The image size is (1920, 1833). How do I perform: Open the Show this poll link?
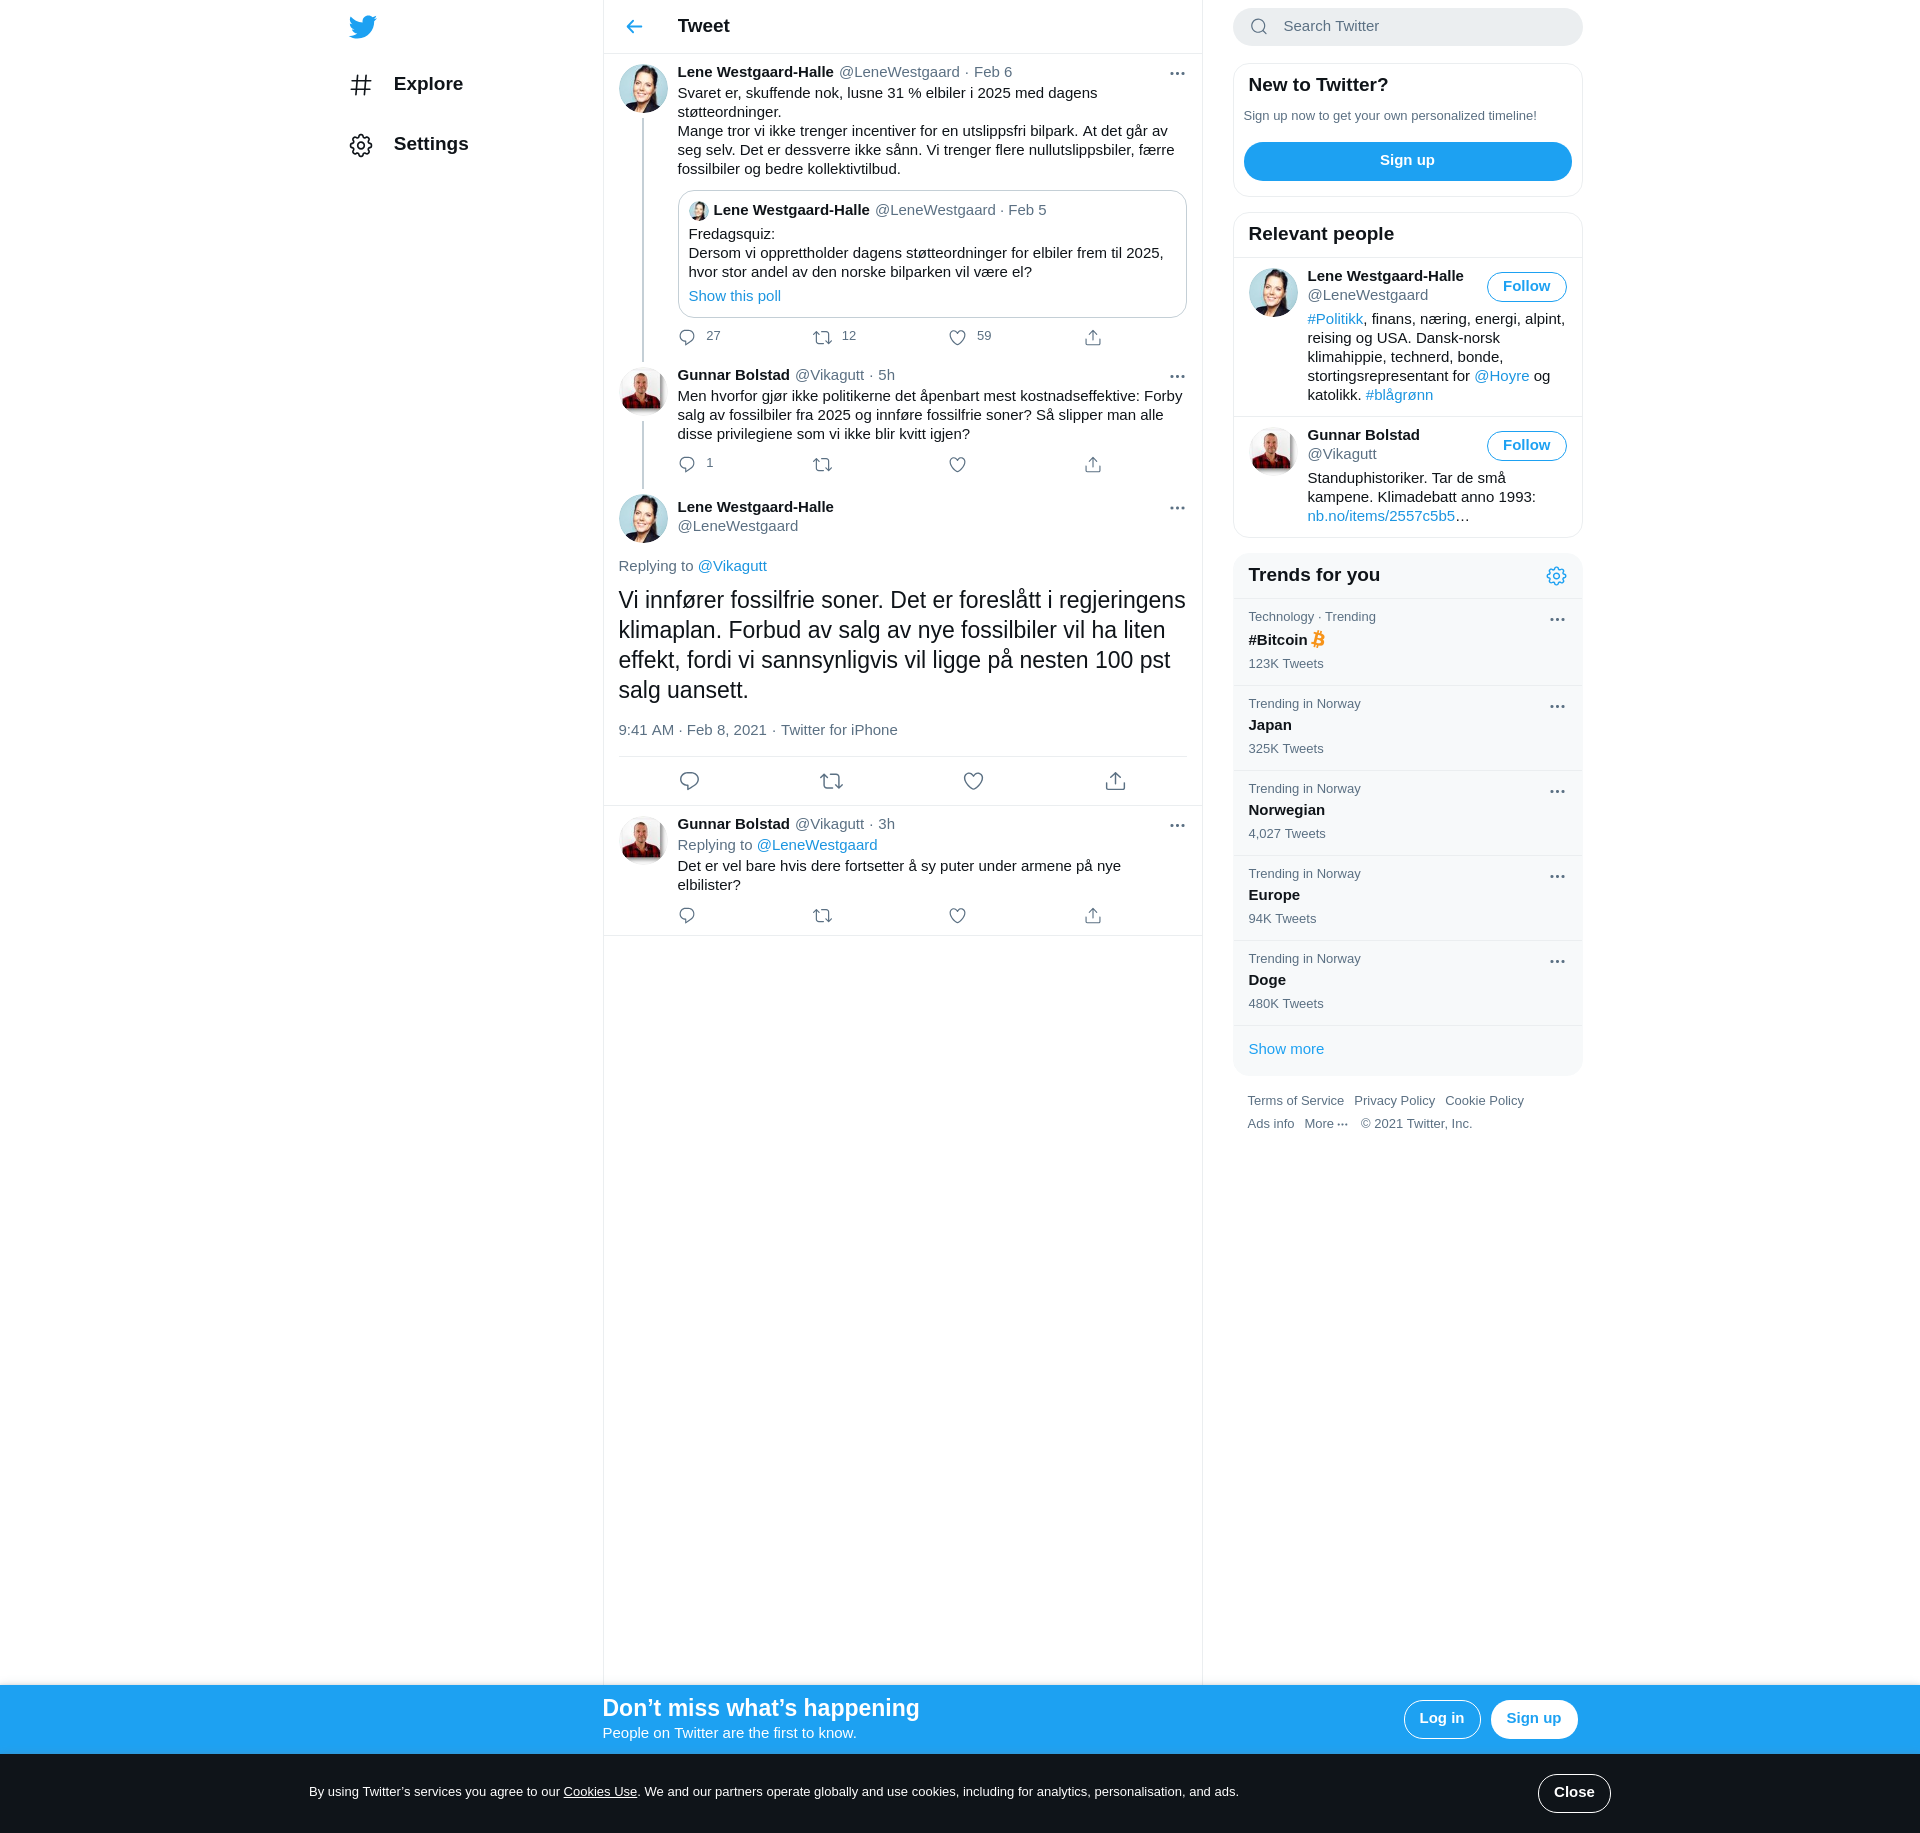pyautogui.click(x=734, y=296)
